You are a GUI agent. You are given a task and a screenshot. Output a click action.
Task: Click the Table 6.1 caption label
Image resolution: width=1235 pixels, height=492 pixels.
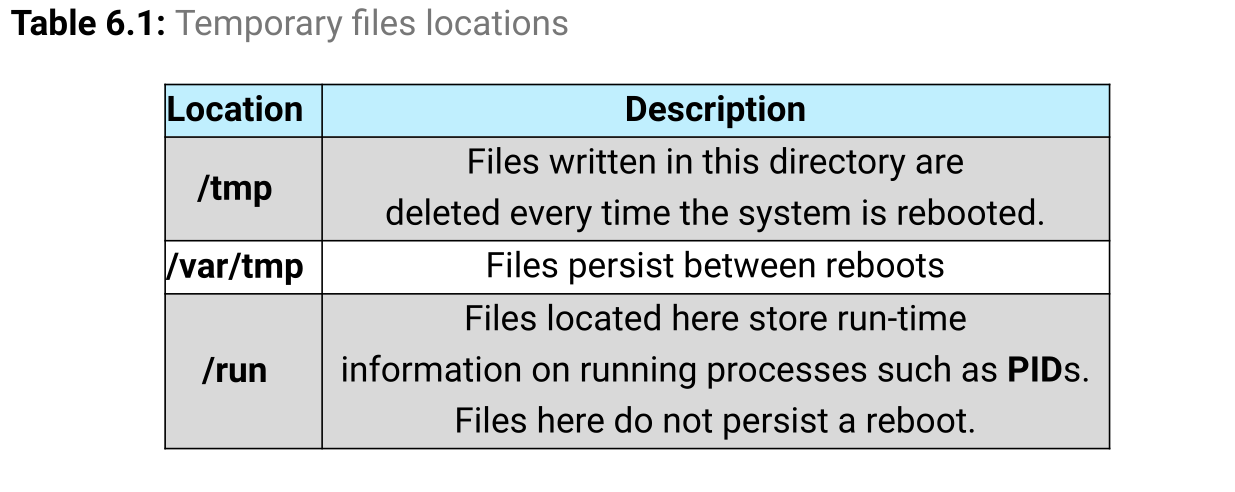[x=88, y=23]
